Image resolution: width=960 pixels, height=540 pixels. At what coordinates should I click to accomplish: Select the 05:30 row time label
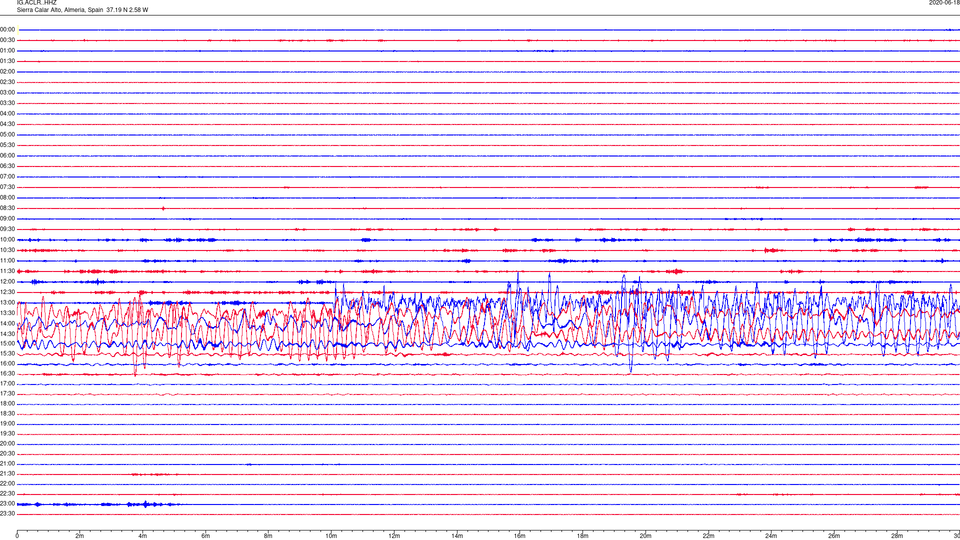(7, 145)
